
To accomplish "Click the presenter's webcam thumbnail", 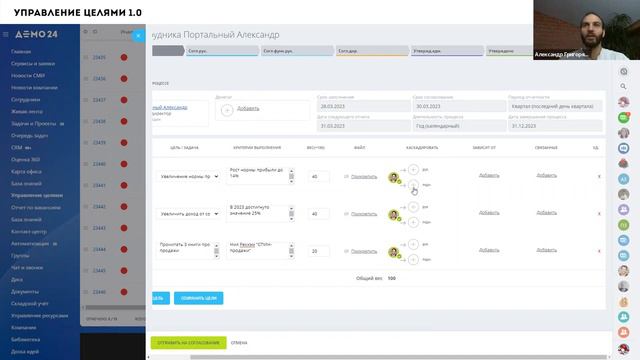I will [x=587, y=30].
